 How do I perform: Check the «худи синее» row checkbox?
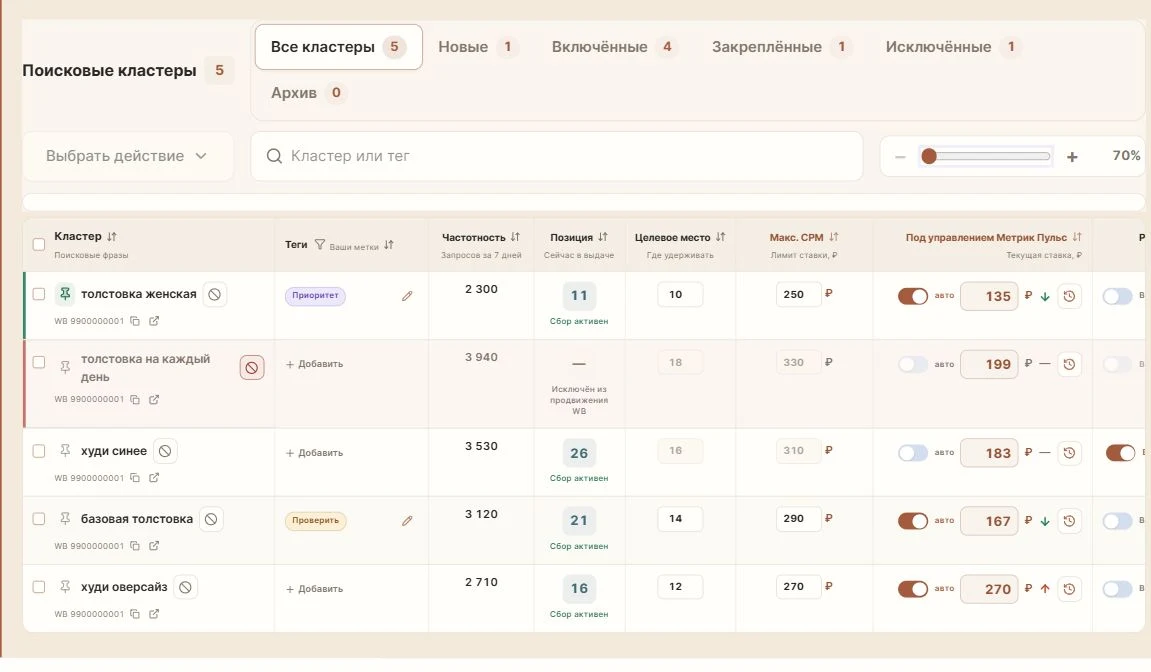[39, 451]
